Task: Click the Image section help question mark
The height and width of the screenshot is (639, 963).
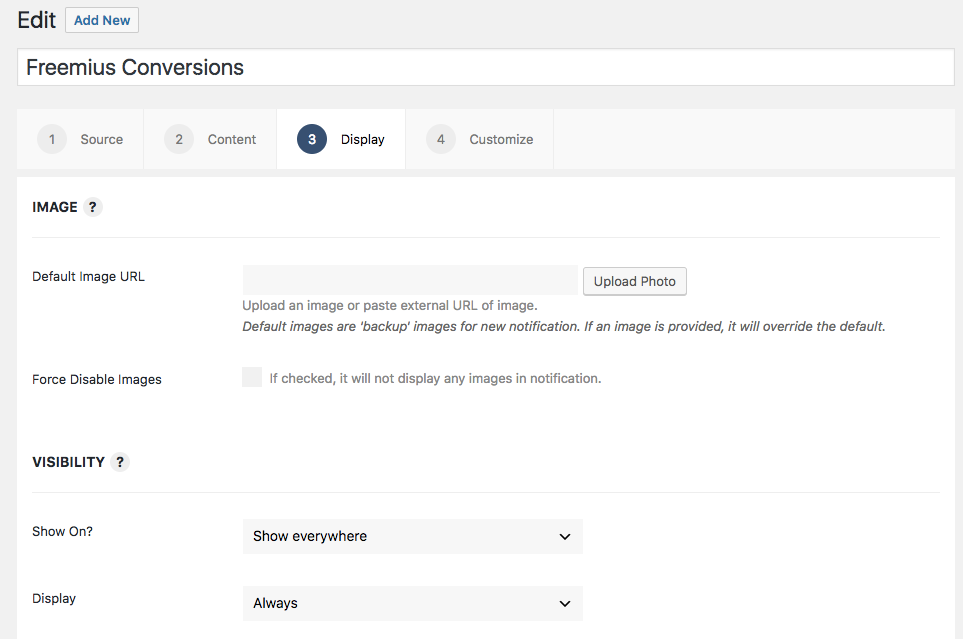Action: (93, 207)
